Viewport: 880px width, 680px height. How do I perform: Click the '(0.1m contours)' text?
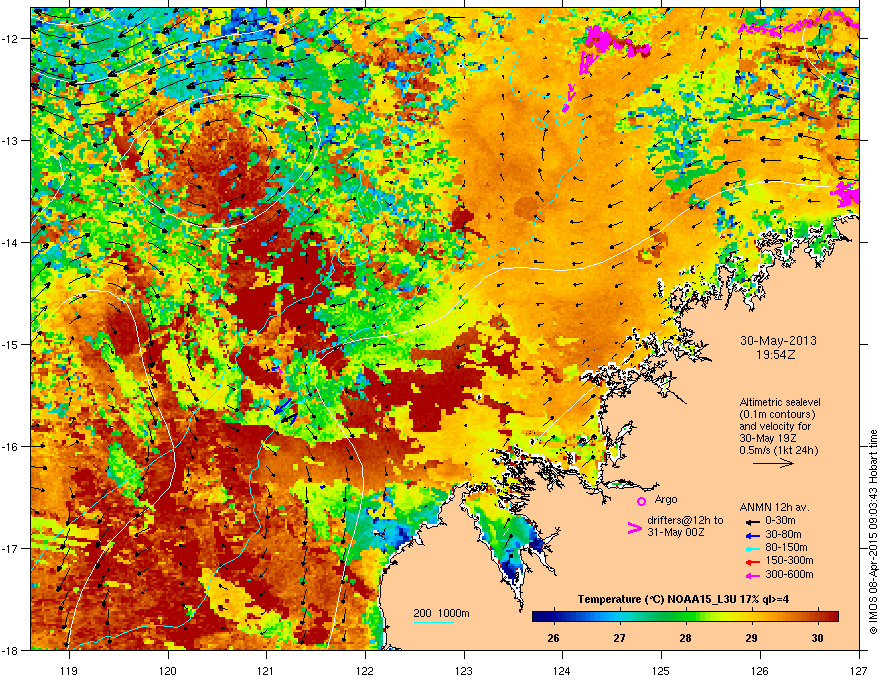point(777,415)
